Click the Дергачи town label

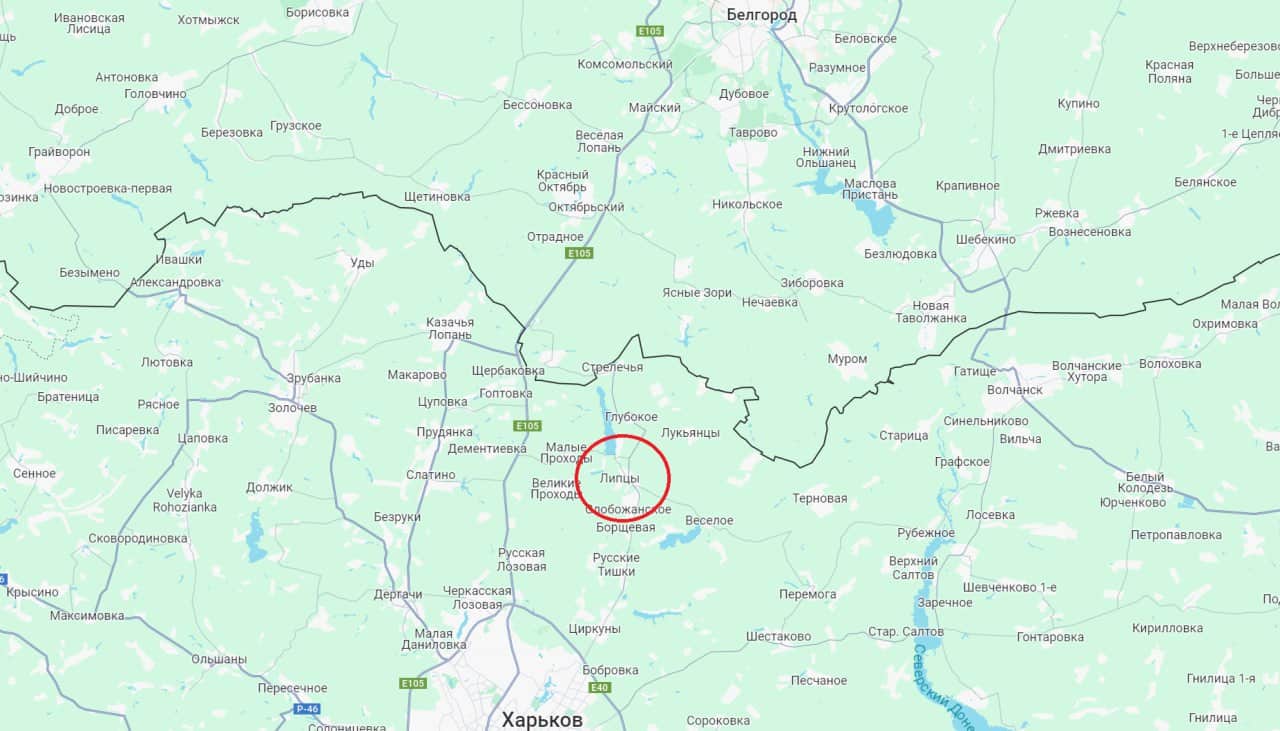398,595
